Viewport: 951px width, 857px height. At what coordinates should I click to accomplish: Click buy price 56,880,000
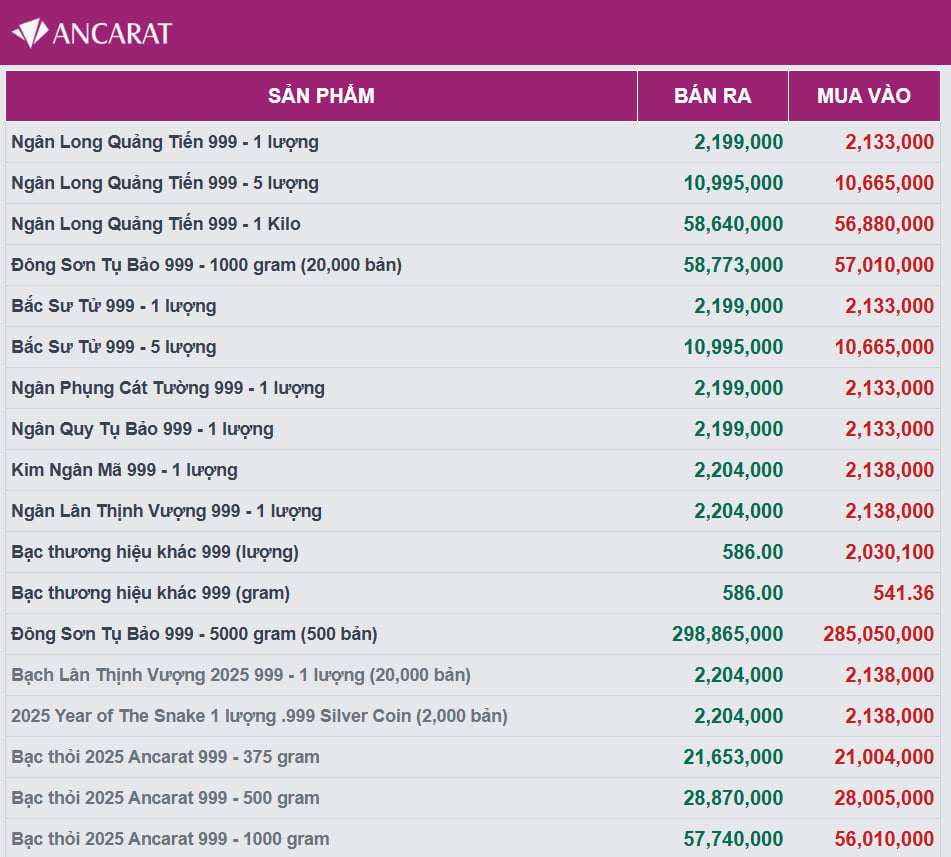[x=884, y=224]
